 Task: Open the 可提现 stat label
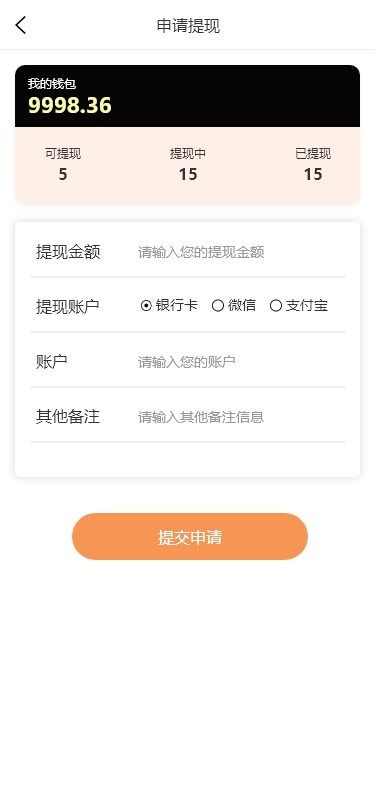63,154
